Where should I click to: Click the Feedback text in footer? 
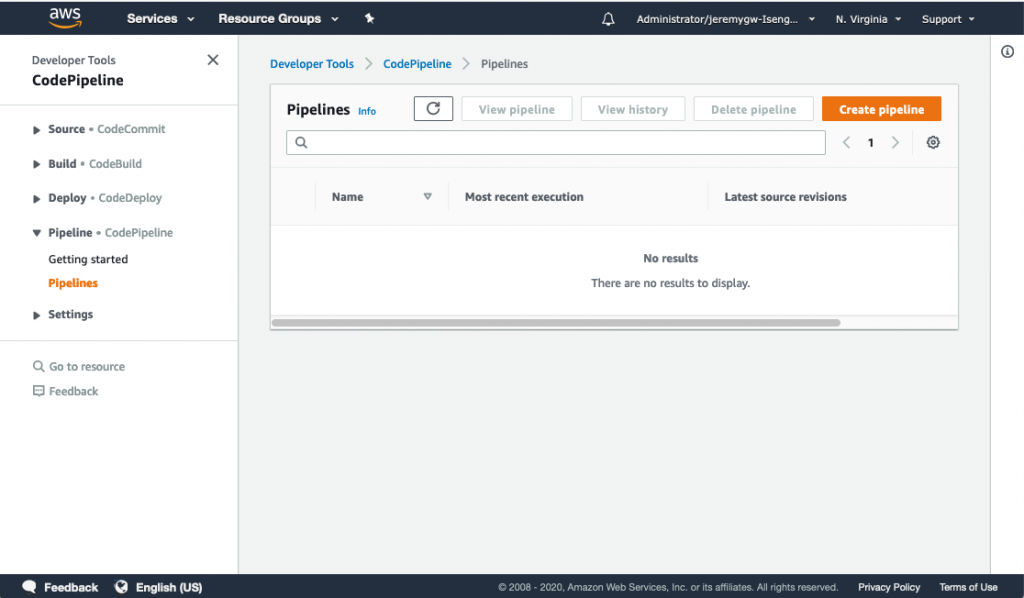coord(71,587)
